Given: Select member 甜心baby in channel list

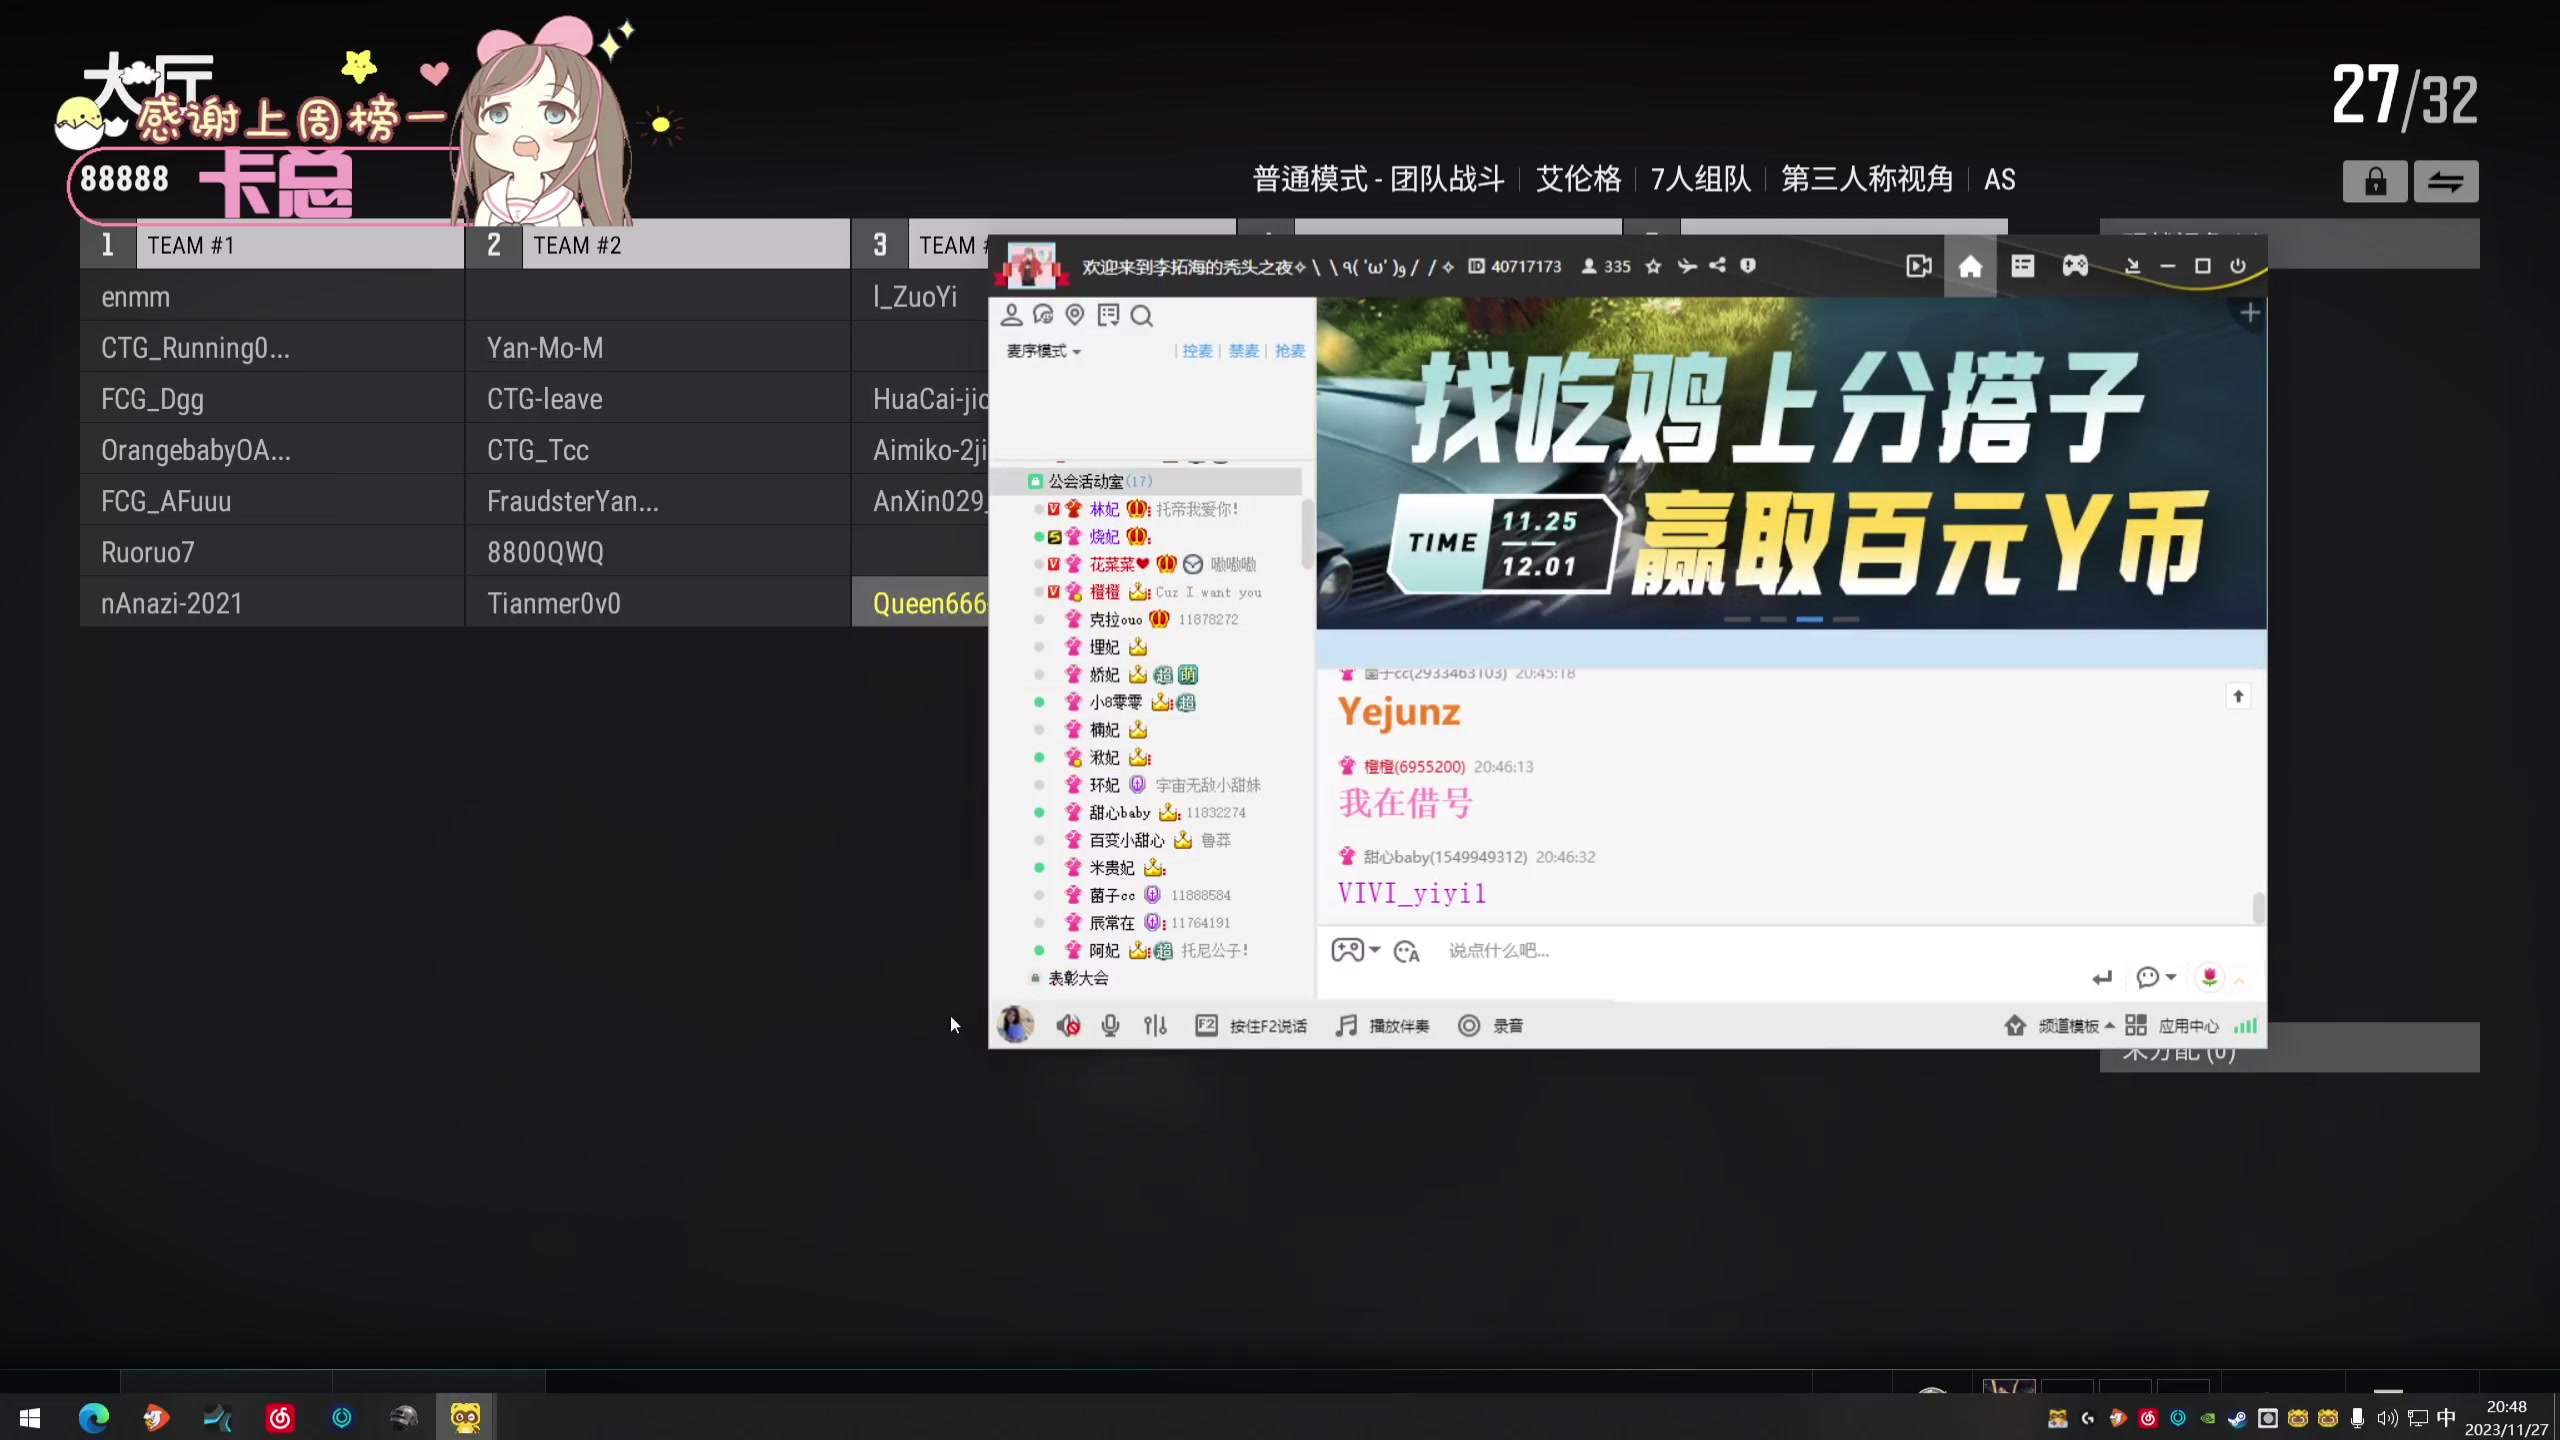Looking at the screenshot, I should [x=1120, y=813].
